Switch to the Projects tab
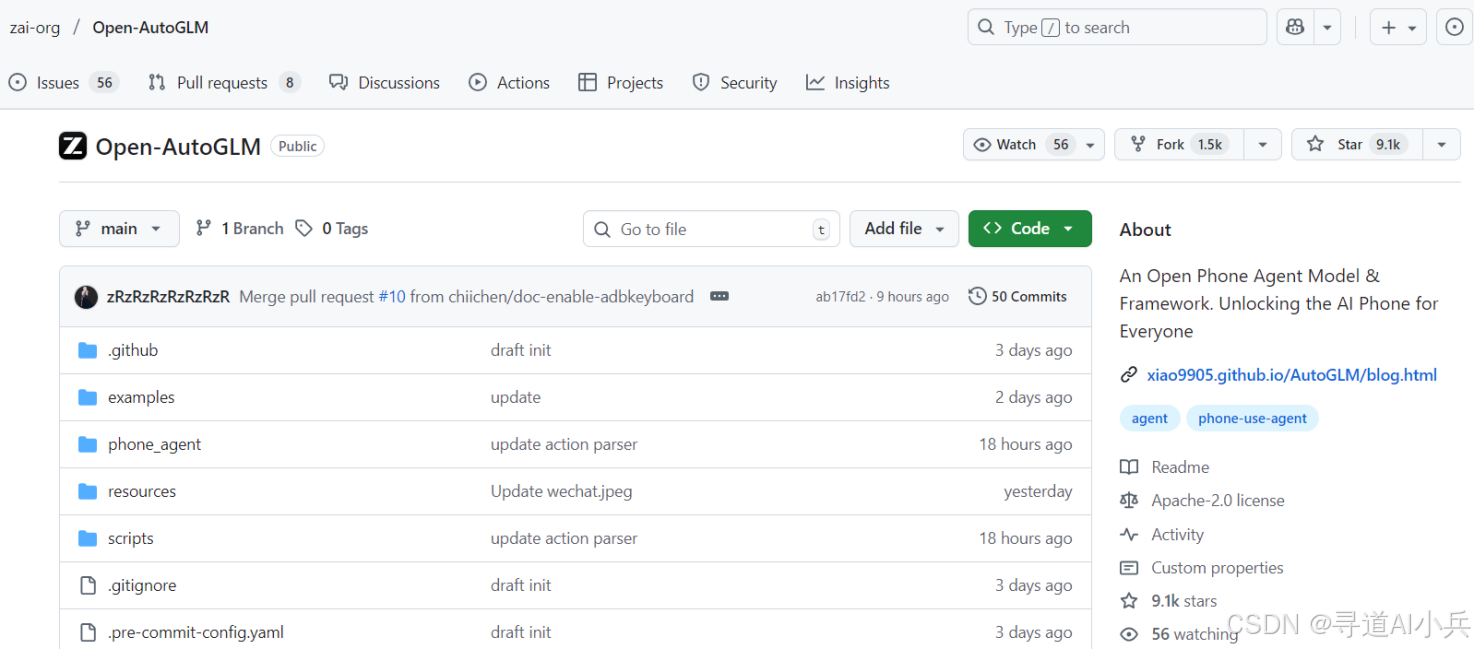The width and height of the screenshot is (1475, 650). coord(621,83)
